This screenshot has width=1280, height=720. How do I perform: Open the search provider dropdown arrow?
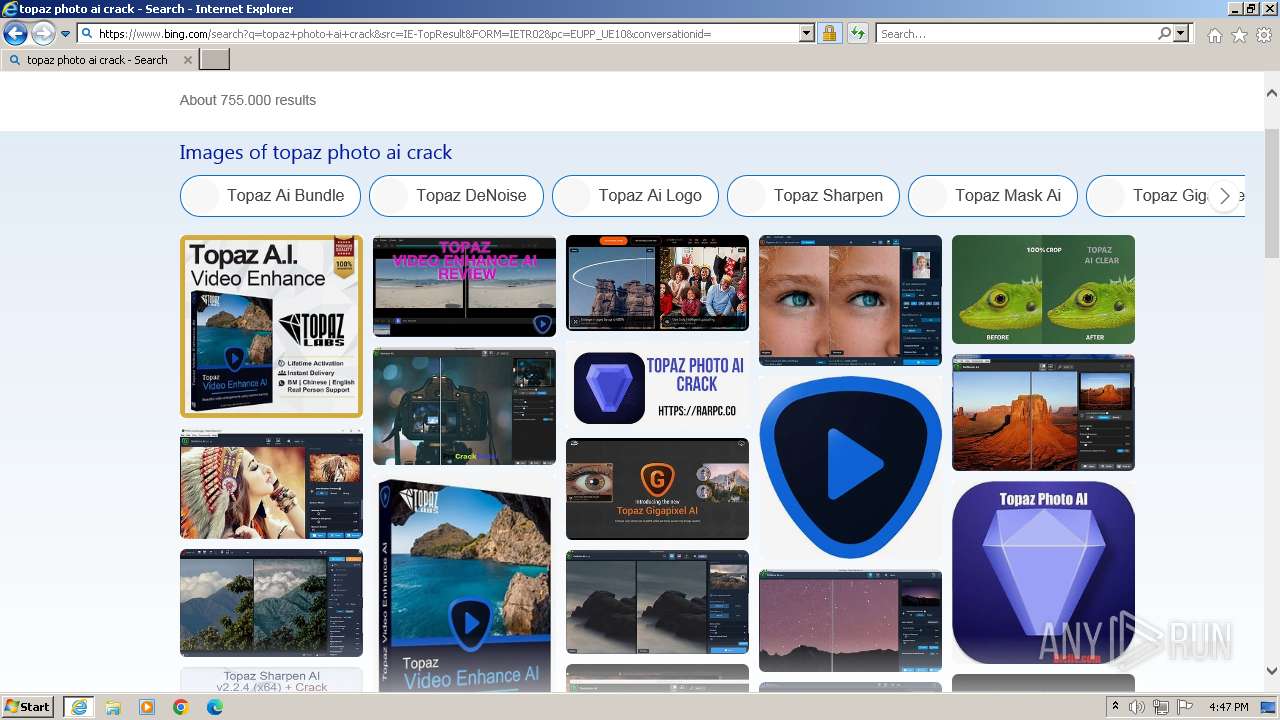[x=1182, y=34]
